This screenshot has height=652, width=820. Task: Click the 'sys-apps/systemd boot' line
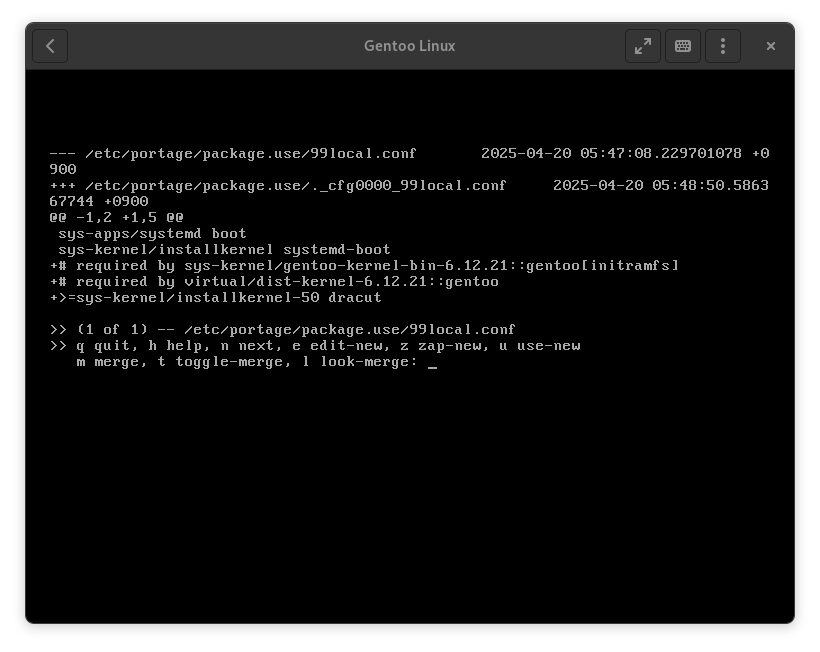click(152, 234)
